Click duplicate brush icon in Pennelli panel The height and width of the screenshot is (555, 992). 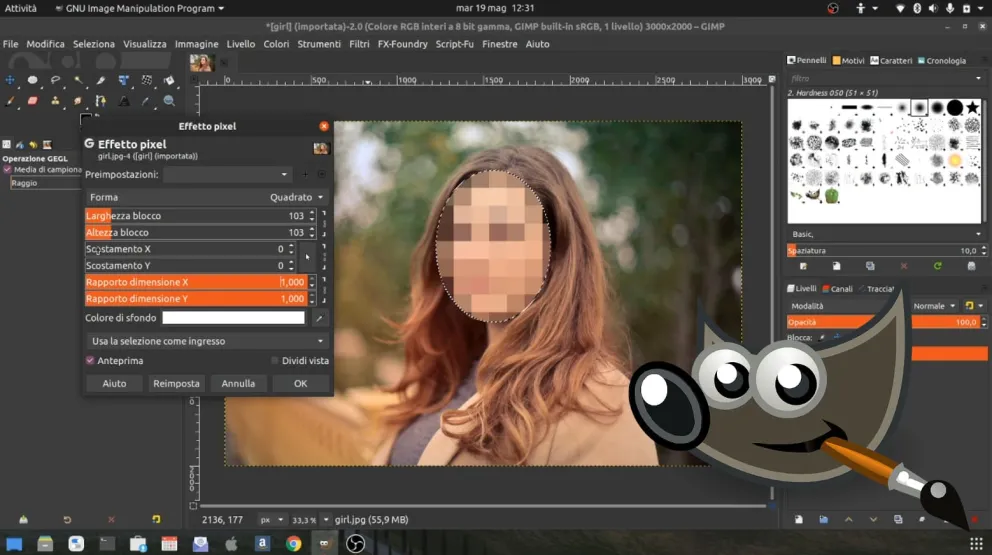(x=871, y=266)
